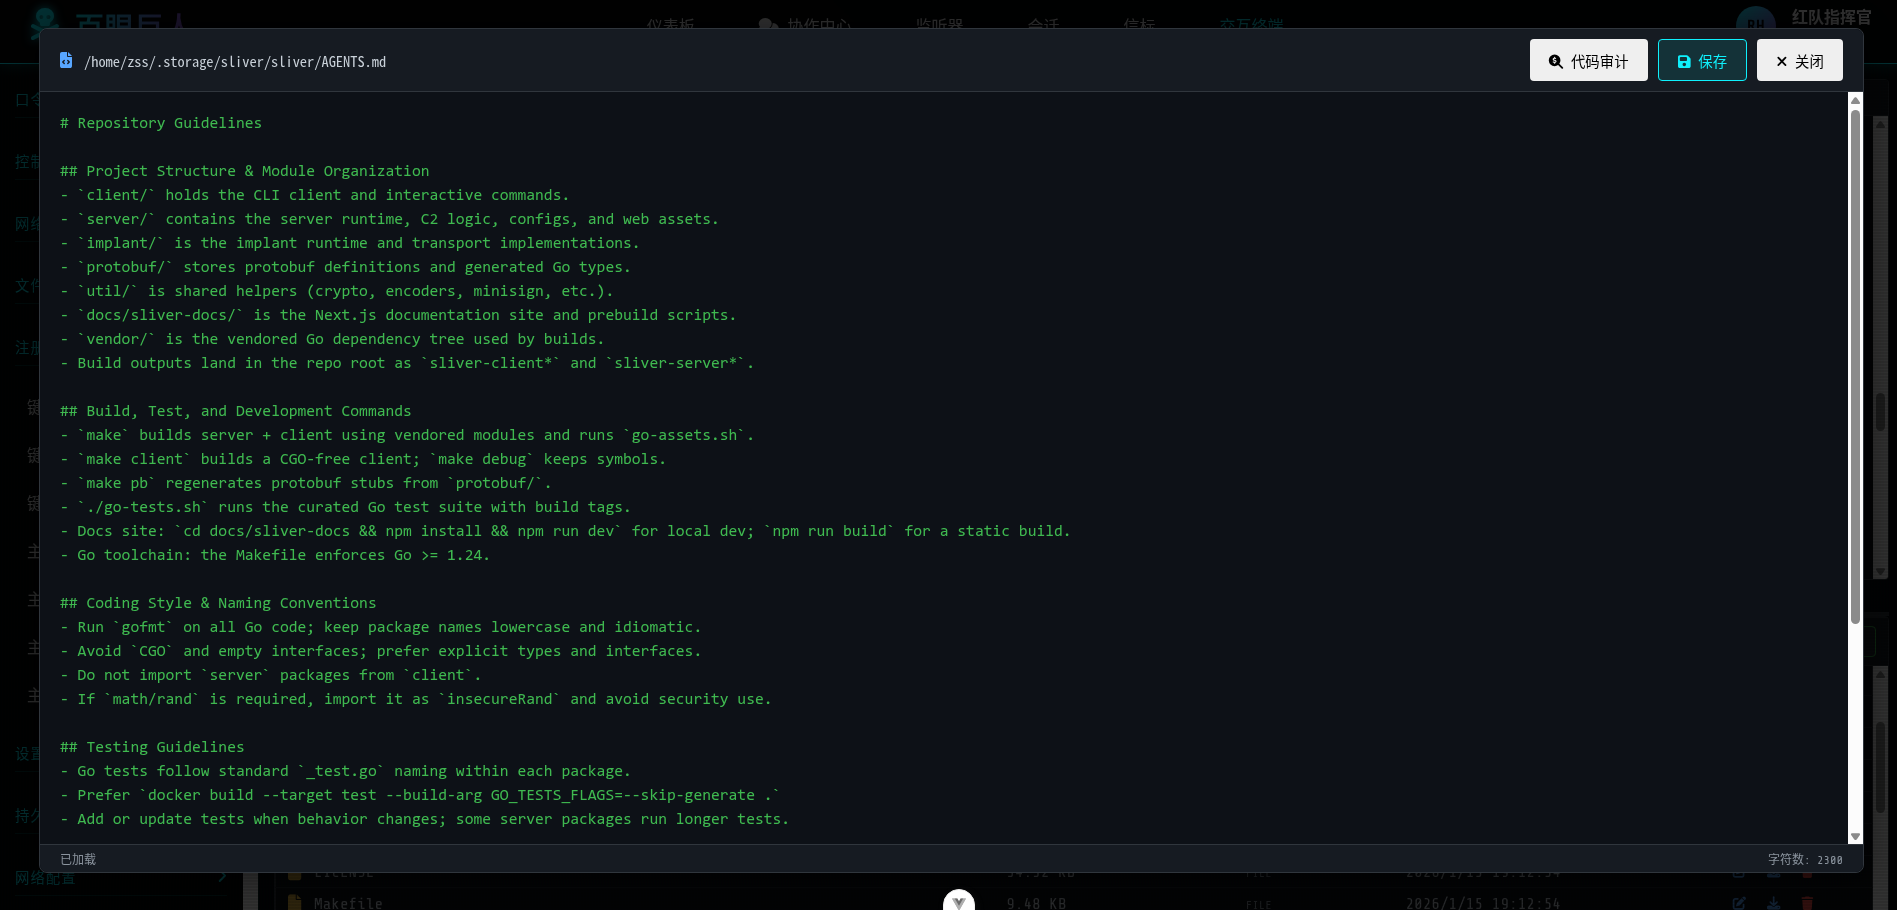The height and width of the screenshot is (910, 1897).
Task: Click the file icon beside AGENTS.md path
Action: click(66, 61)
